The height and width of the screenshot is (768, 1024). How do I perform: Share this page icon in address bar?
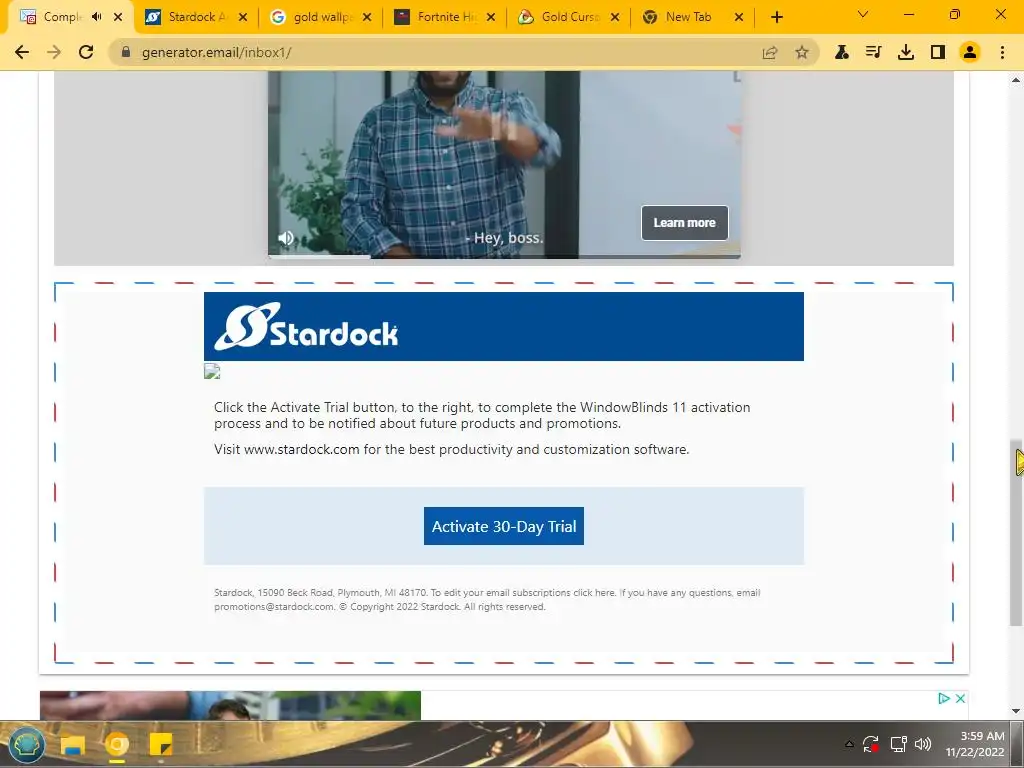[770, 52]
